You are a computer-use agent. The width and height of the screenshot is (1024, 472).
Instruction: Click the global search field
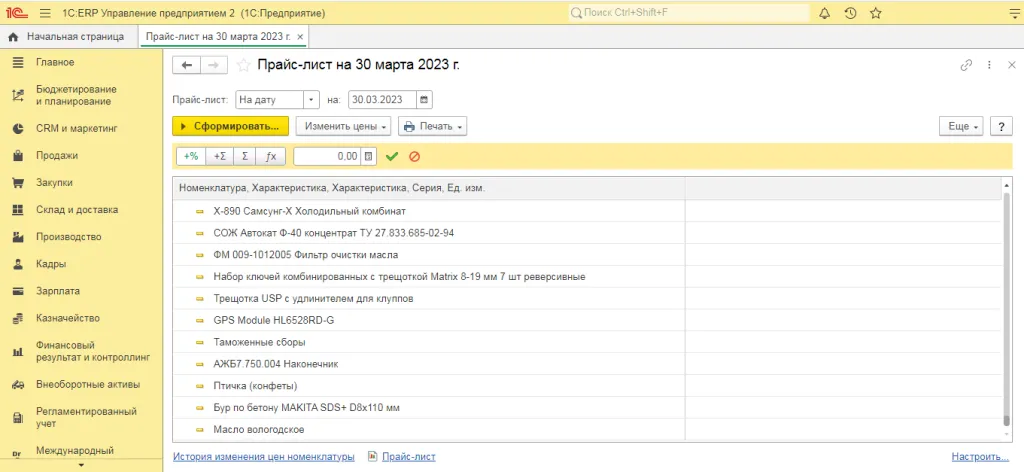pos(690,14)
